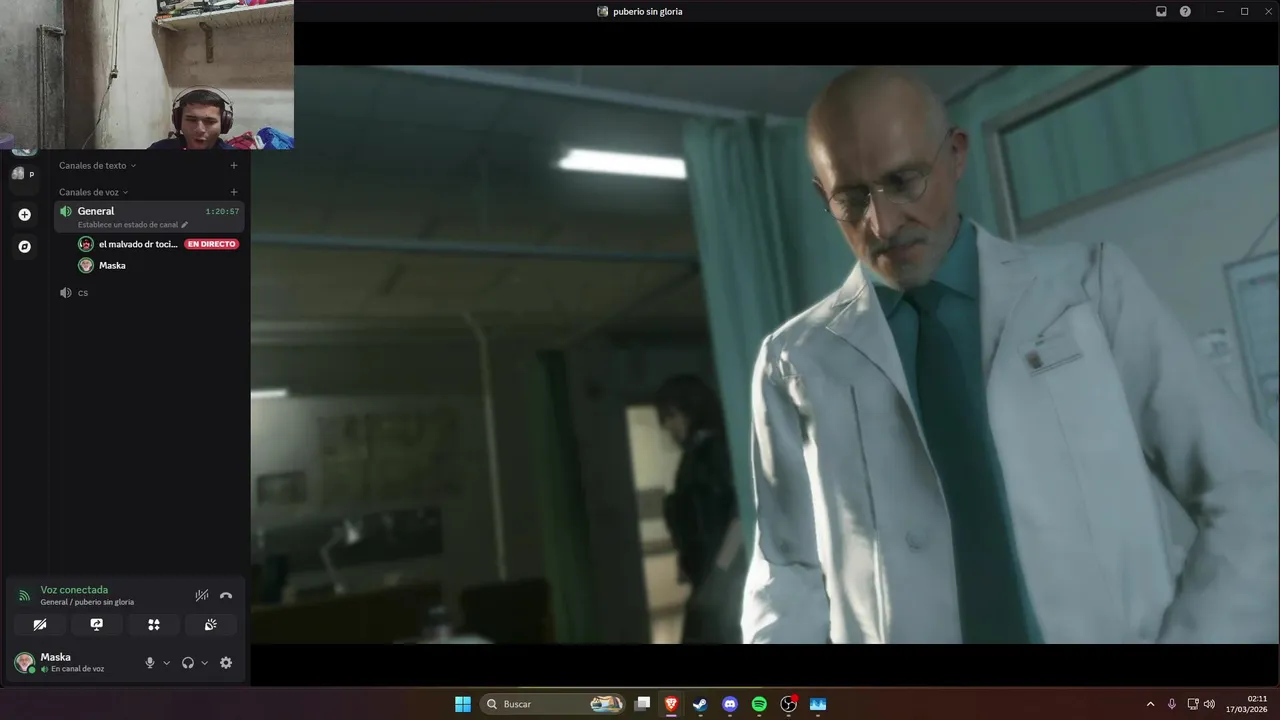Open Task View on the taskbar
This screenshot has height=720, width=1280.
[x=643, y=704]
